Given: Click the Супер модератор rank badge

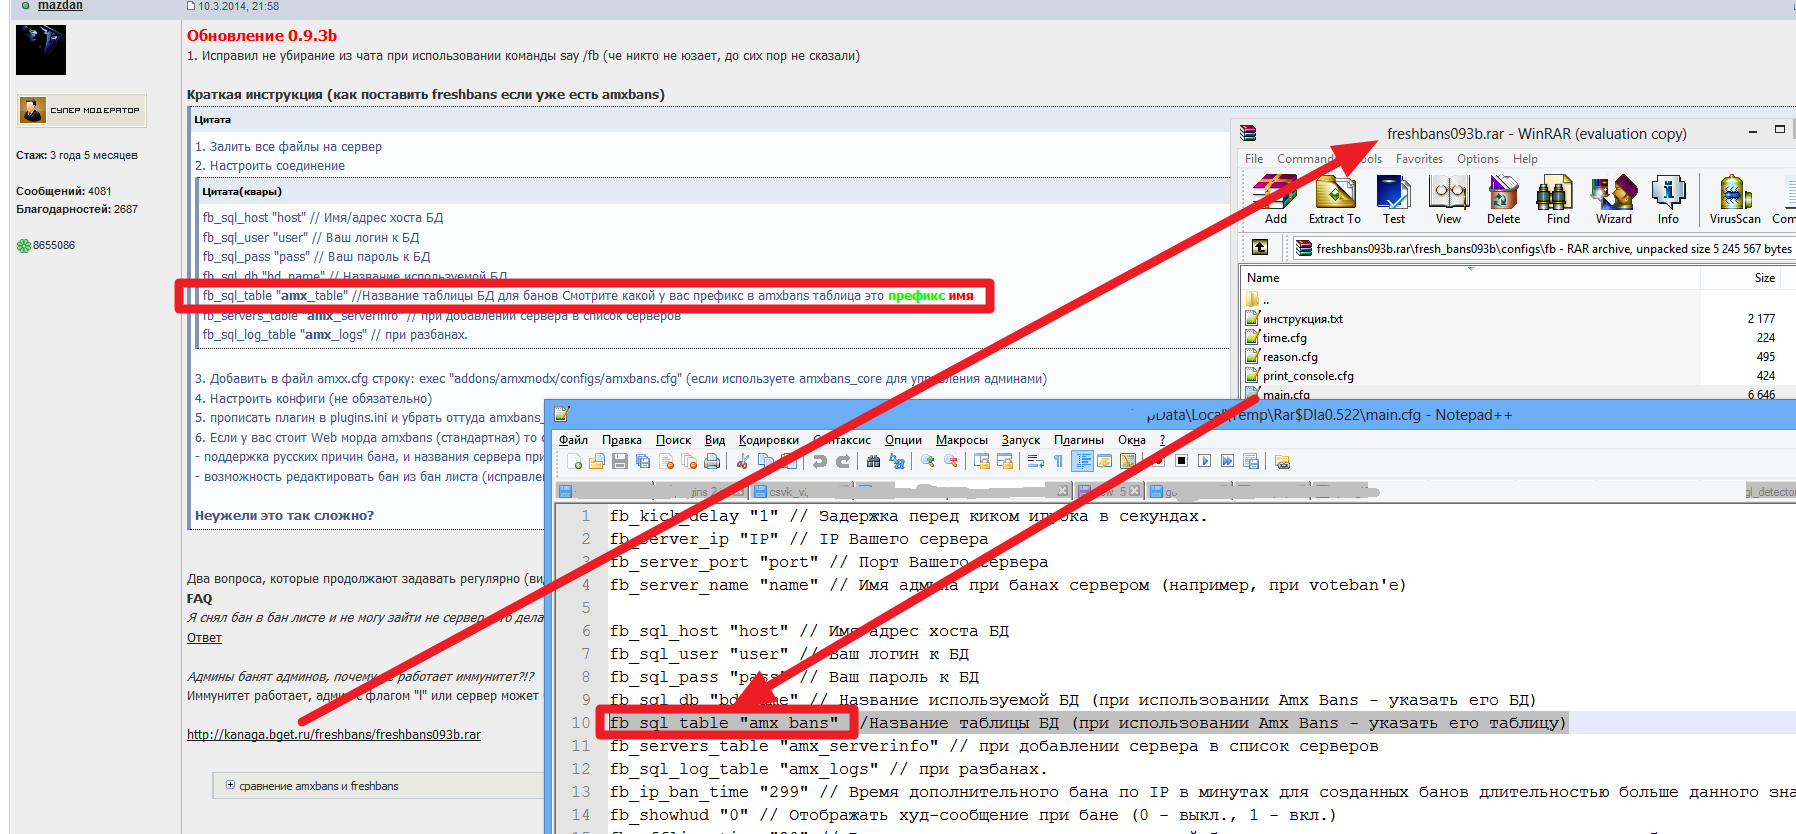Looking at the screenshot, I should pos(81,110).
